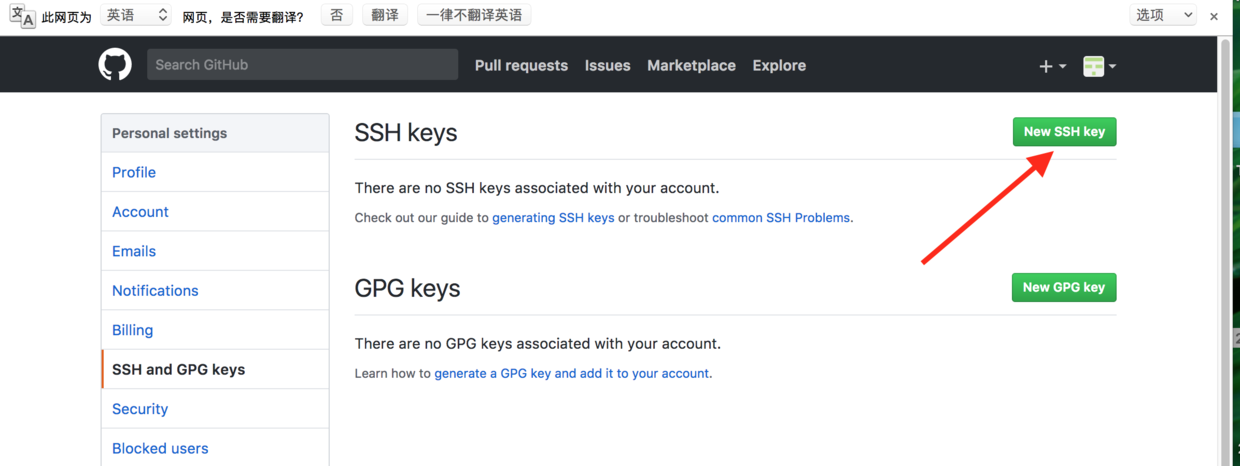Click the translate page icon
This screenshot has height=466, width=1240.
(x=22, y=16)
